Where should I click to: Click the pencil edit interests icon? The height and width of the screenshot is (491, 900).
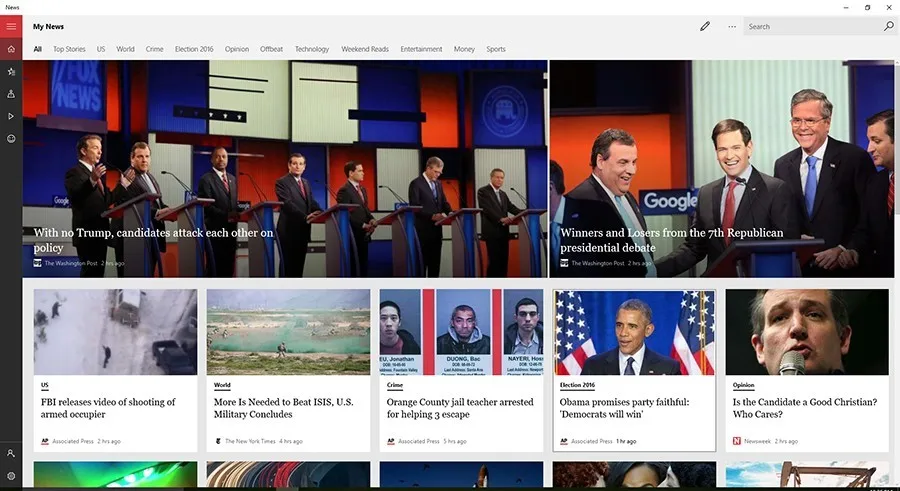(x=705, y=26)
